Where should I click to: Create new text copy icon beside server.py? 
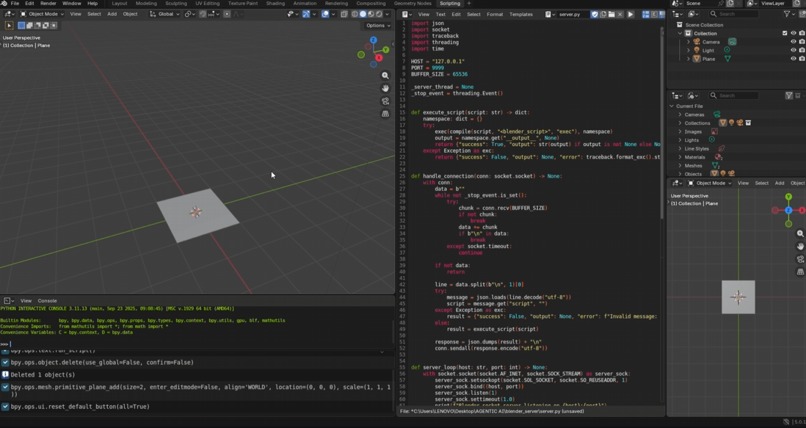point(603,14)
